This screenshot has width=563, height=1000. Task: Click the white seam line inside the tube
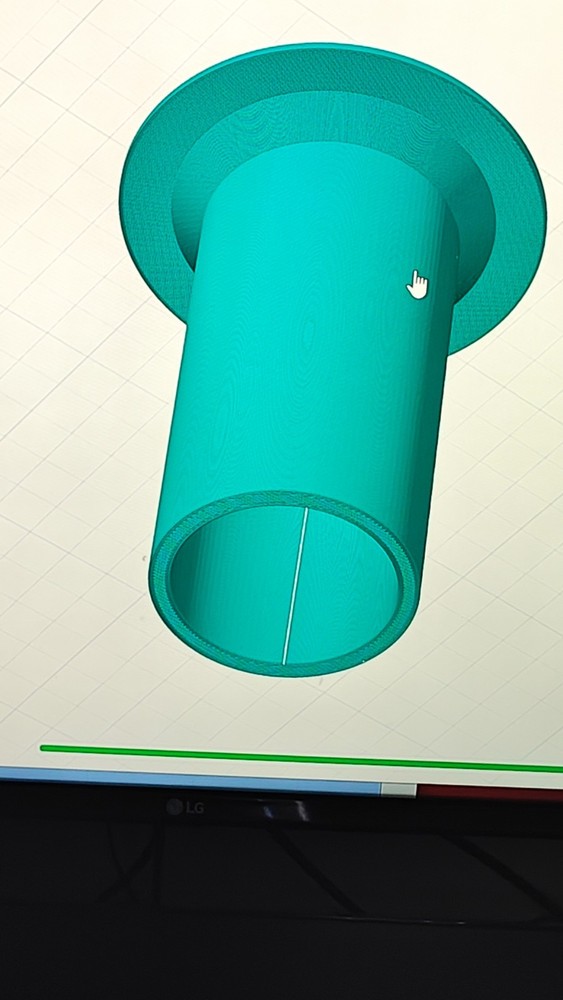tap(295, 585)
